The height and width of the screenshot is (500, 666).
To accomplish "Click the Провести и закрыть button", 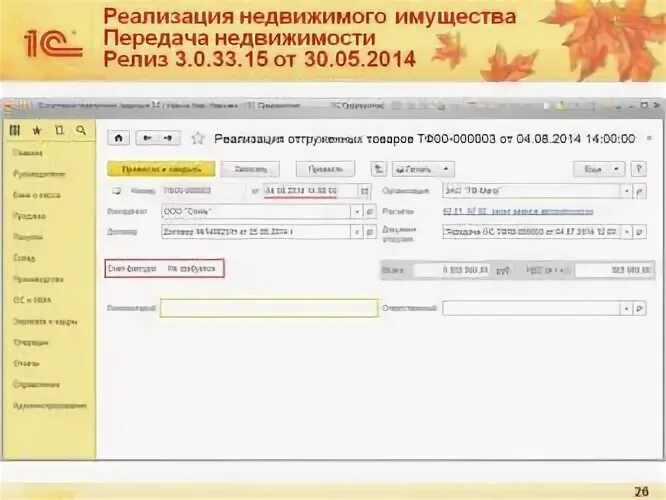I will [x=161, y=169].
